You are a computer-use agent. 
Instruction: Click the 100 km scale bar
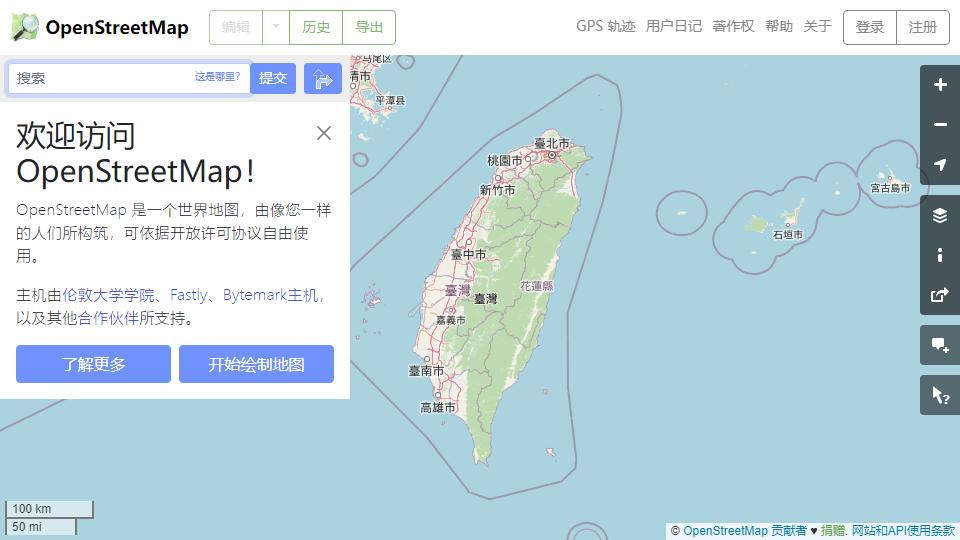pos(50,509)
